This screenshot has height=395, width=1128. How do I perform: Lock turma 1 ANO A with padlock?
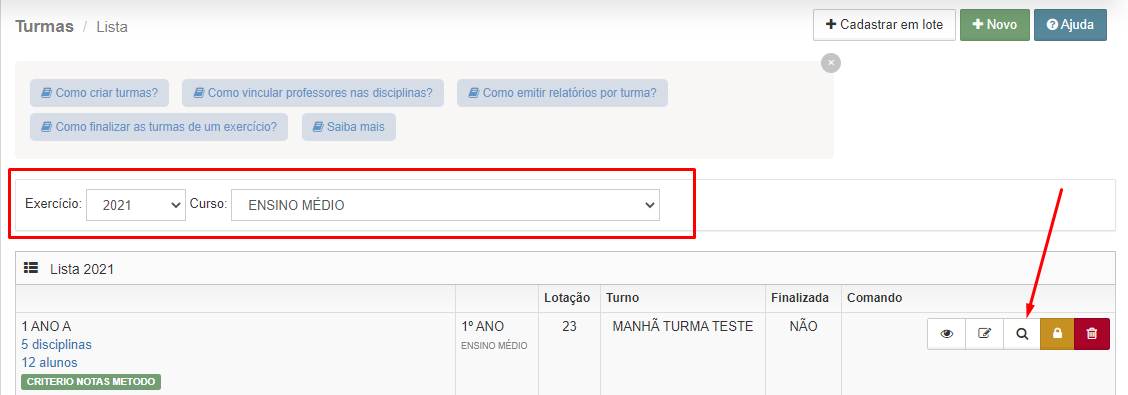pyautogui.click(x=1058, y=334)
